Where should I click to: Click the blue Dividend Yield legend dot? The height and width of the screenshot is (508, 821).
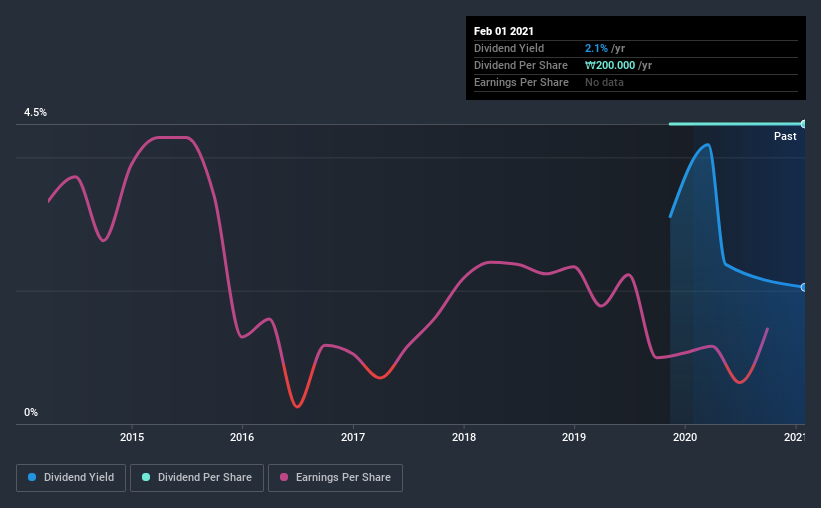pyautogui.click(x=32, y=477)
